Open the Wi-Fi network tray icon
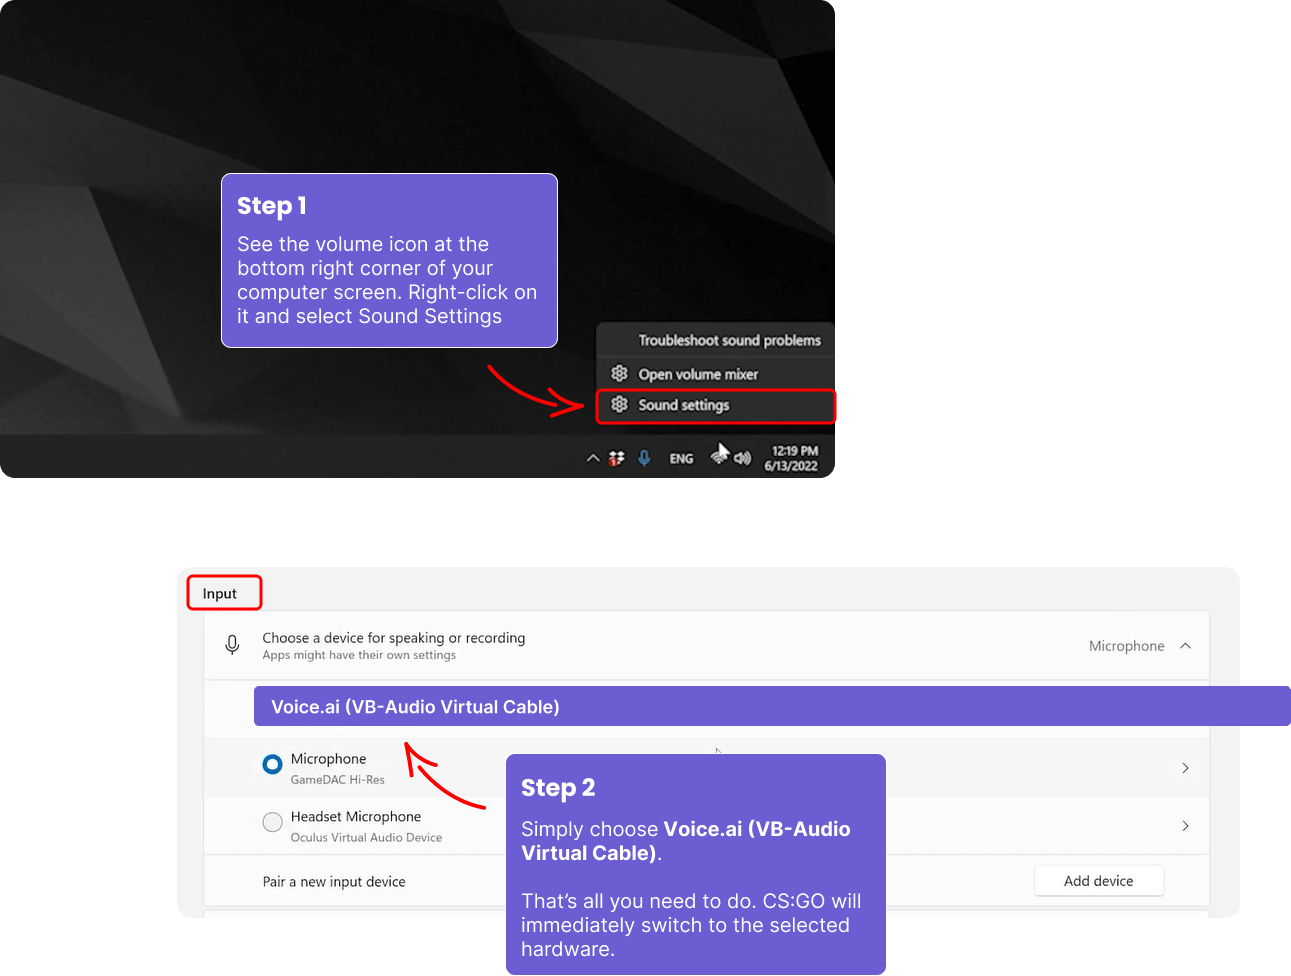Screen dimensions: 1291x976 click(x=719, y=457)
